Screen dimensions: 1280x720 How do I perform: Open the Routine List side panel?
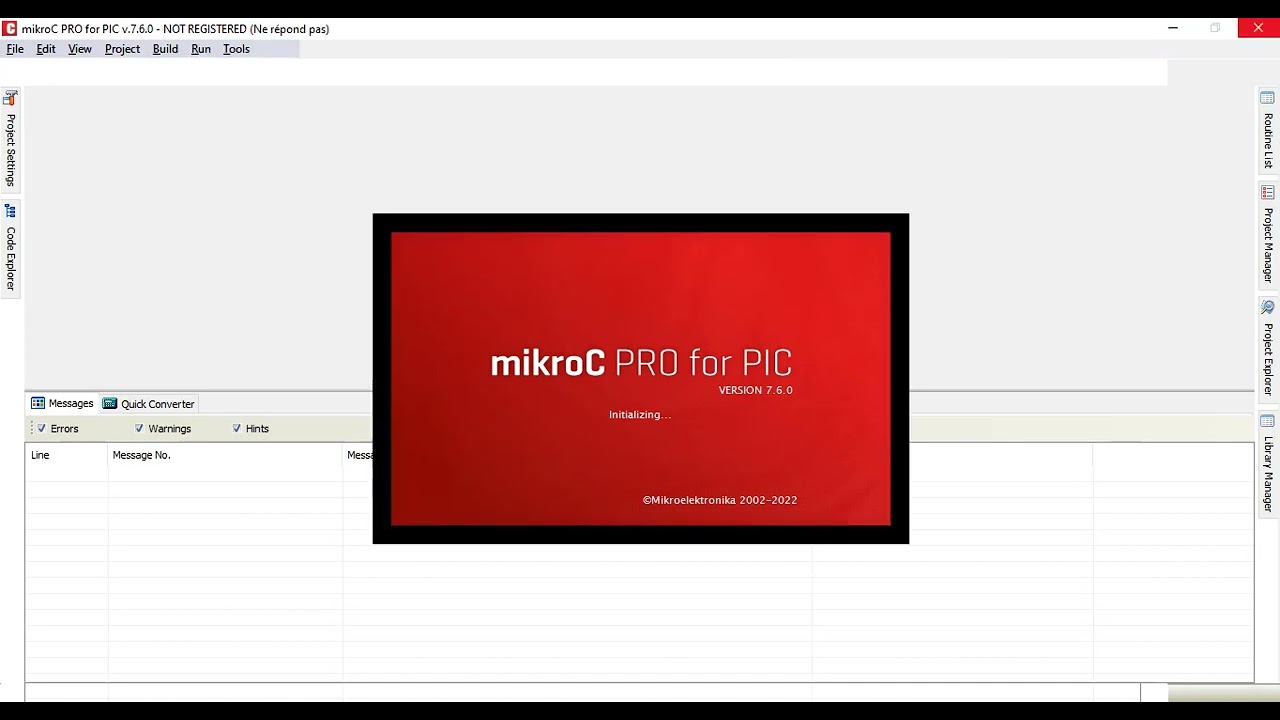pos(1268,130)
